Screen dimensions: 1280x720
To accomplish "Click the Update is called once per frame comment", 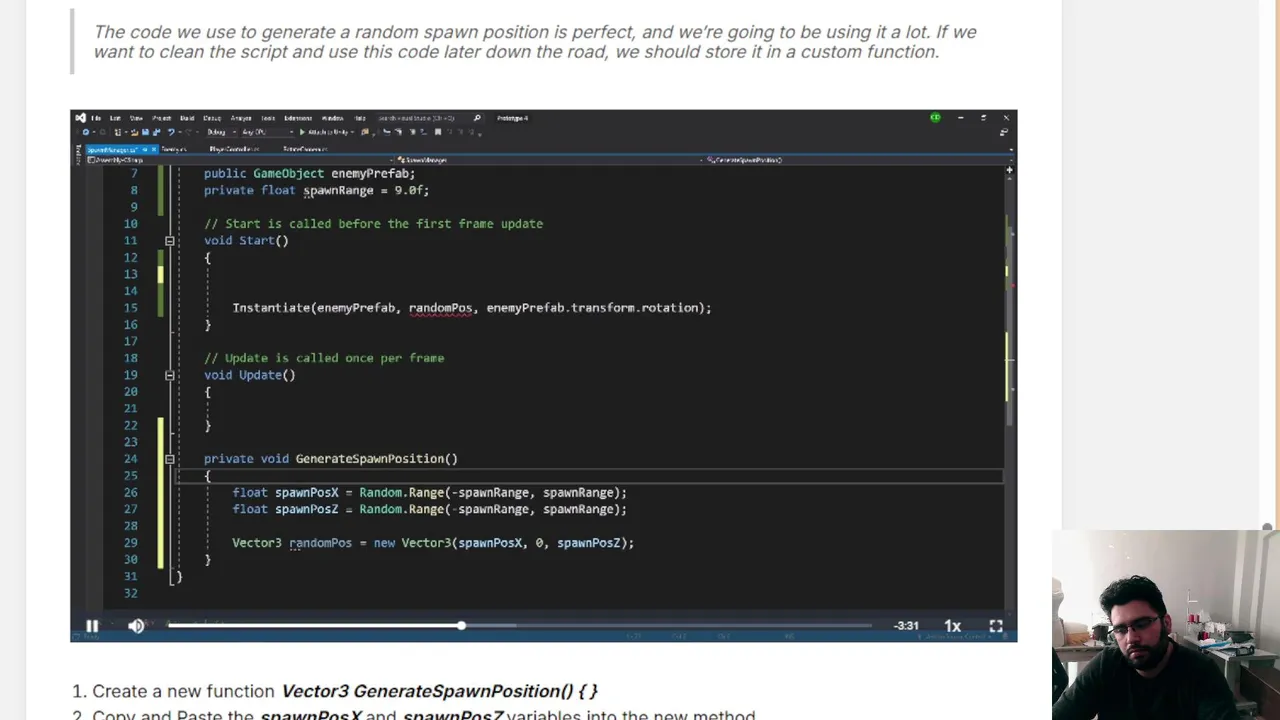I will (x=324, y=358).
